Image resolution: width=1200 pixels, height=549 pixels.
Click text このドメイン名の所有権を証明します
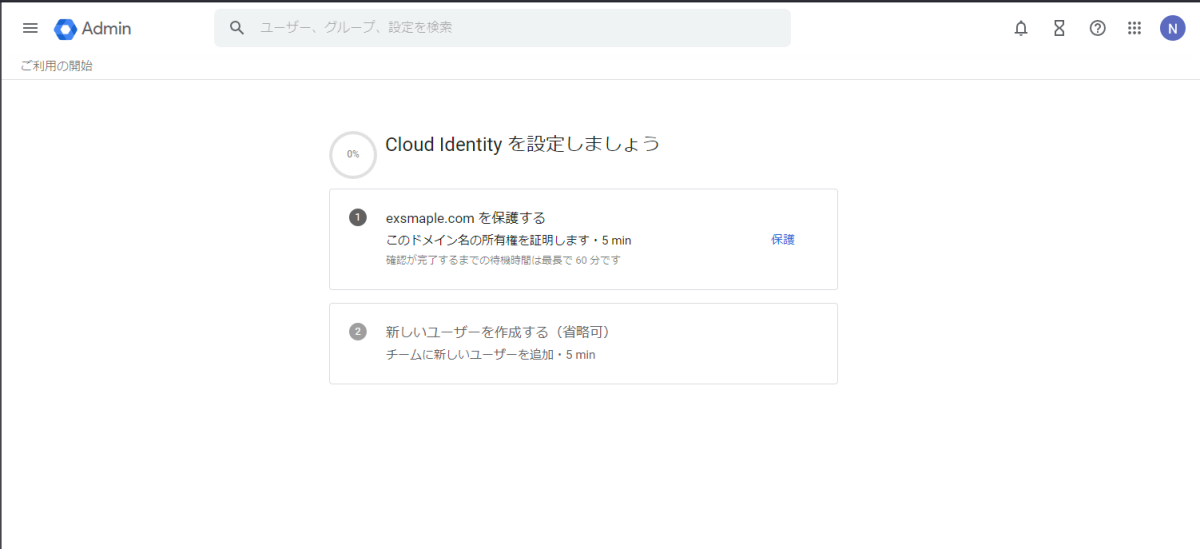[487, 240]
